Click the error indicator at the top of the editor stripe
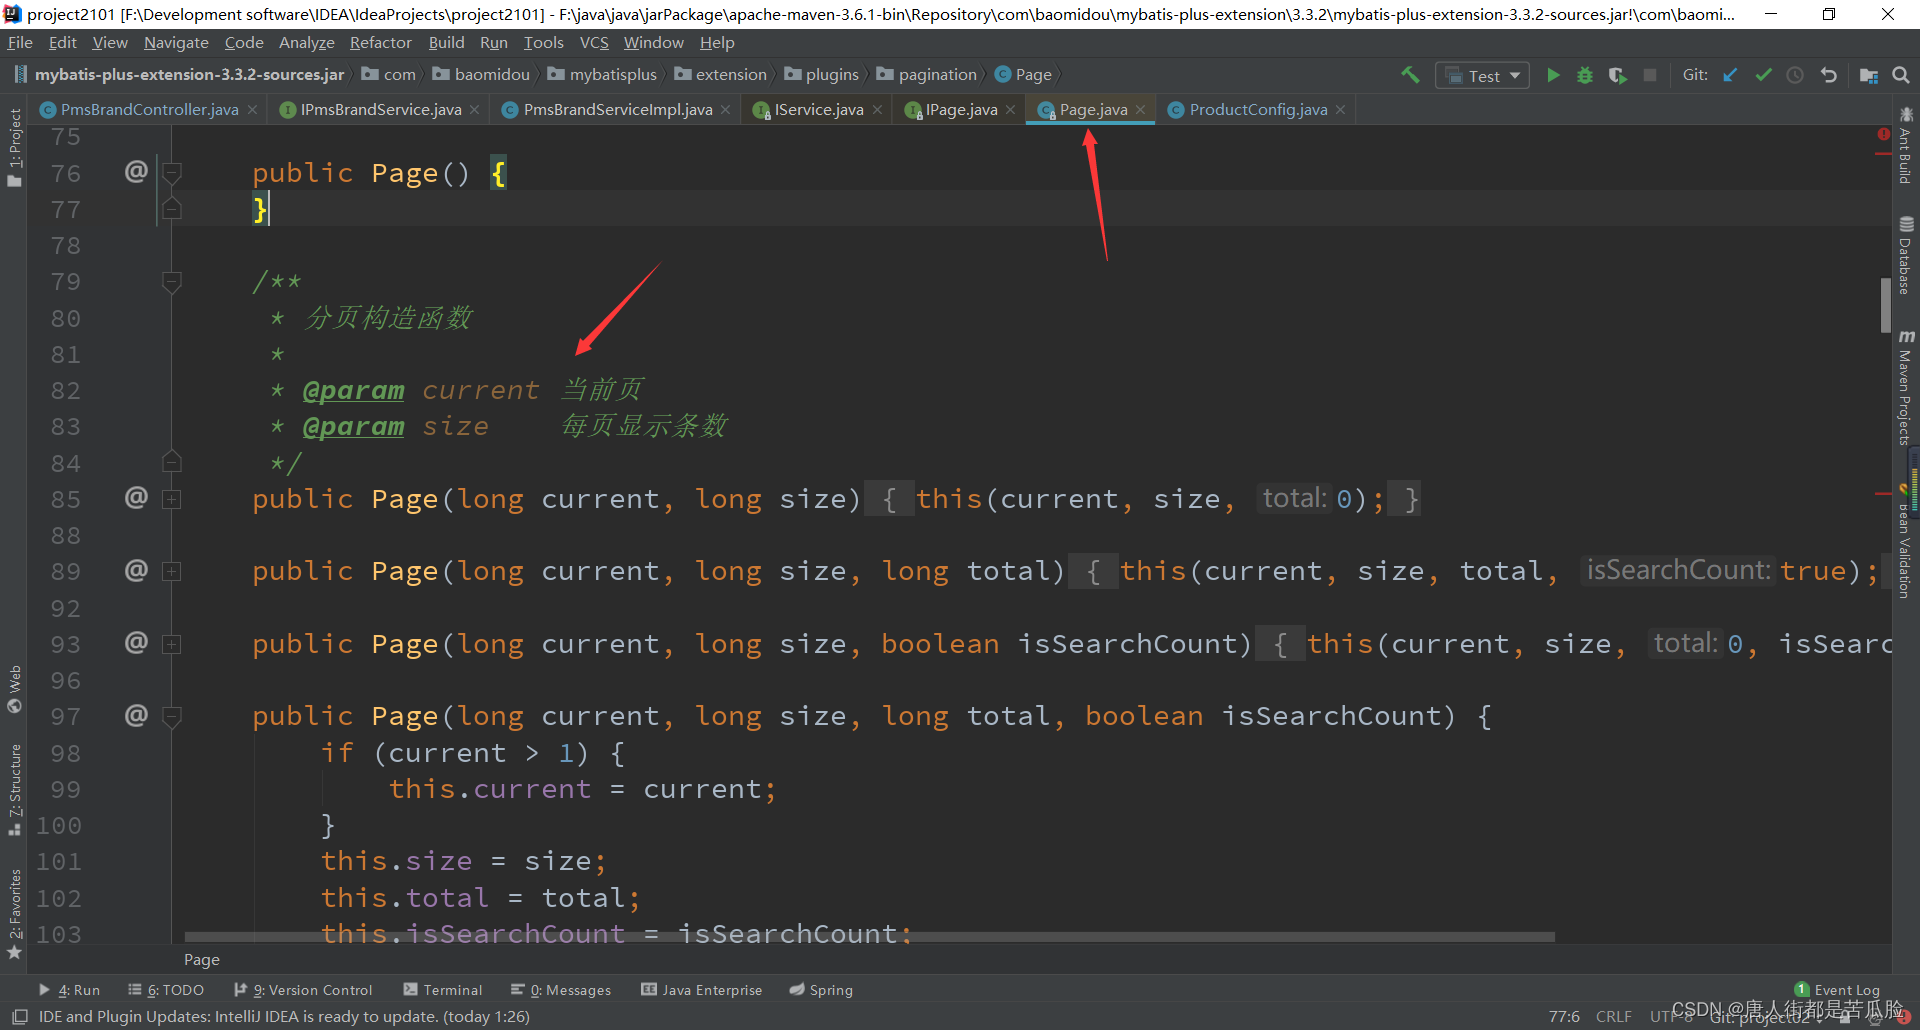The image size is (1920, 1030). click(x=1883, y=134)
